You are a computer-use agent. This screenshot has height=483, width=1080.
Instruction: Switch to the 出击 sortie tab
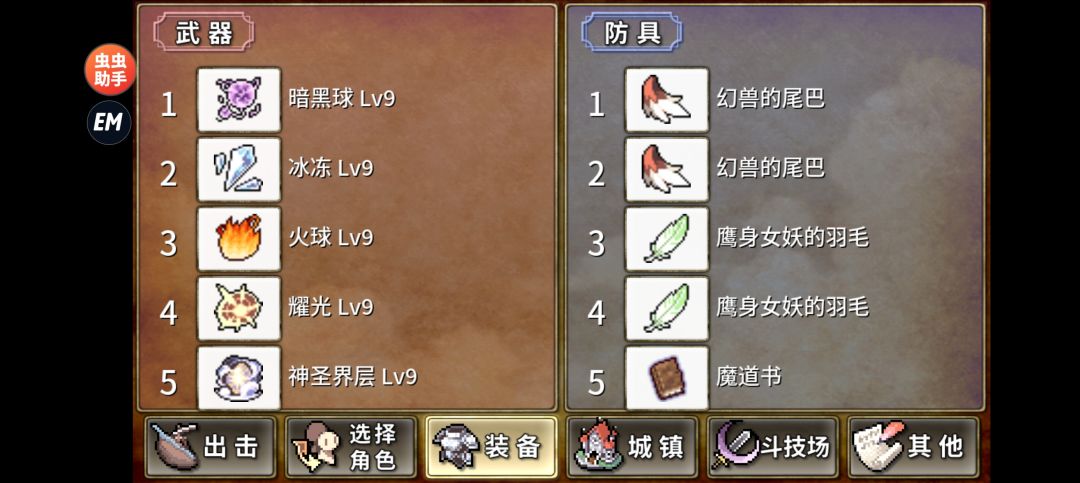pyautogui.click(x=210, y=447)
